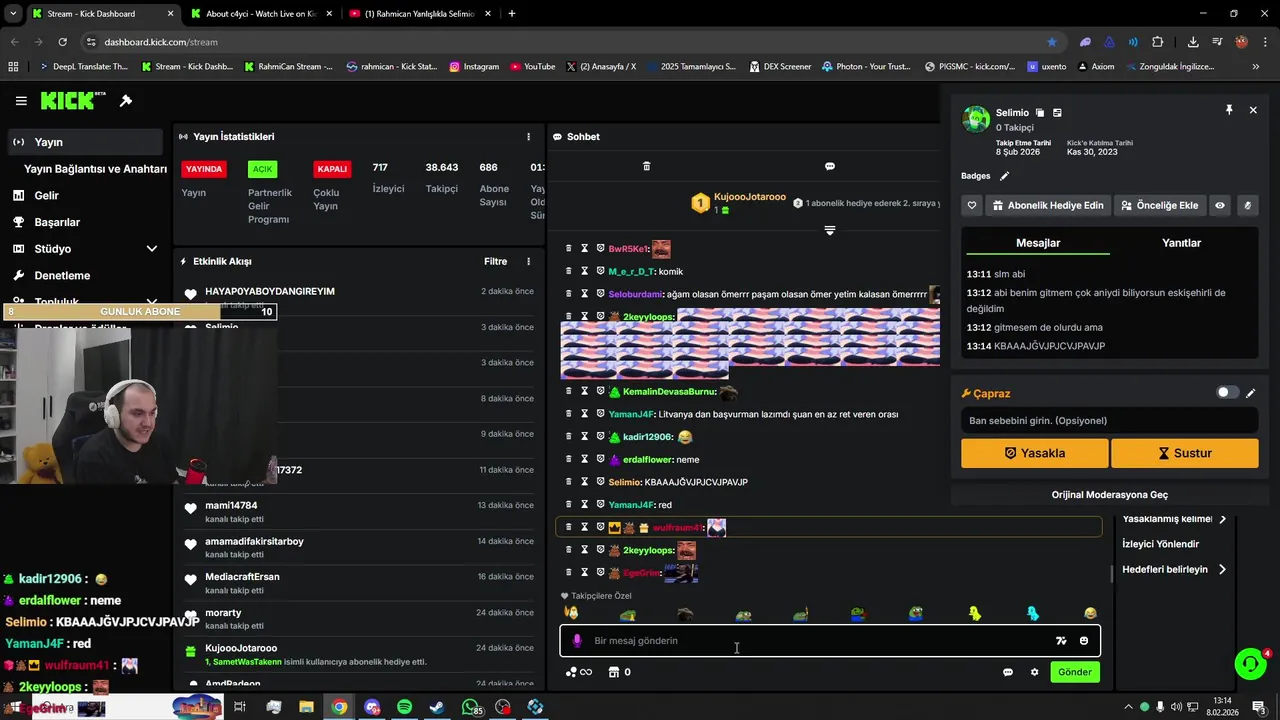Click Selimio's username in chat

[624, 482]
